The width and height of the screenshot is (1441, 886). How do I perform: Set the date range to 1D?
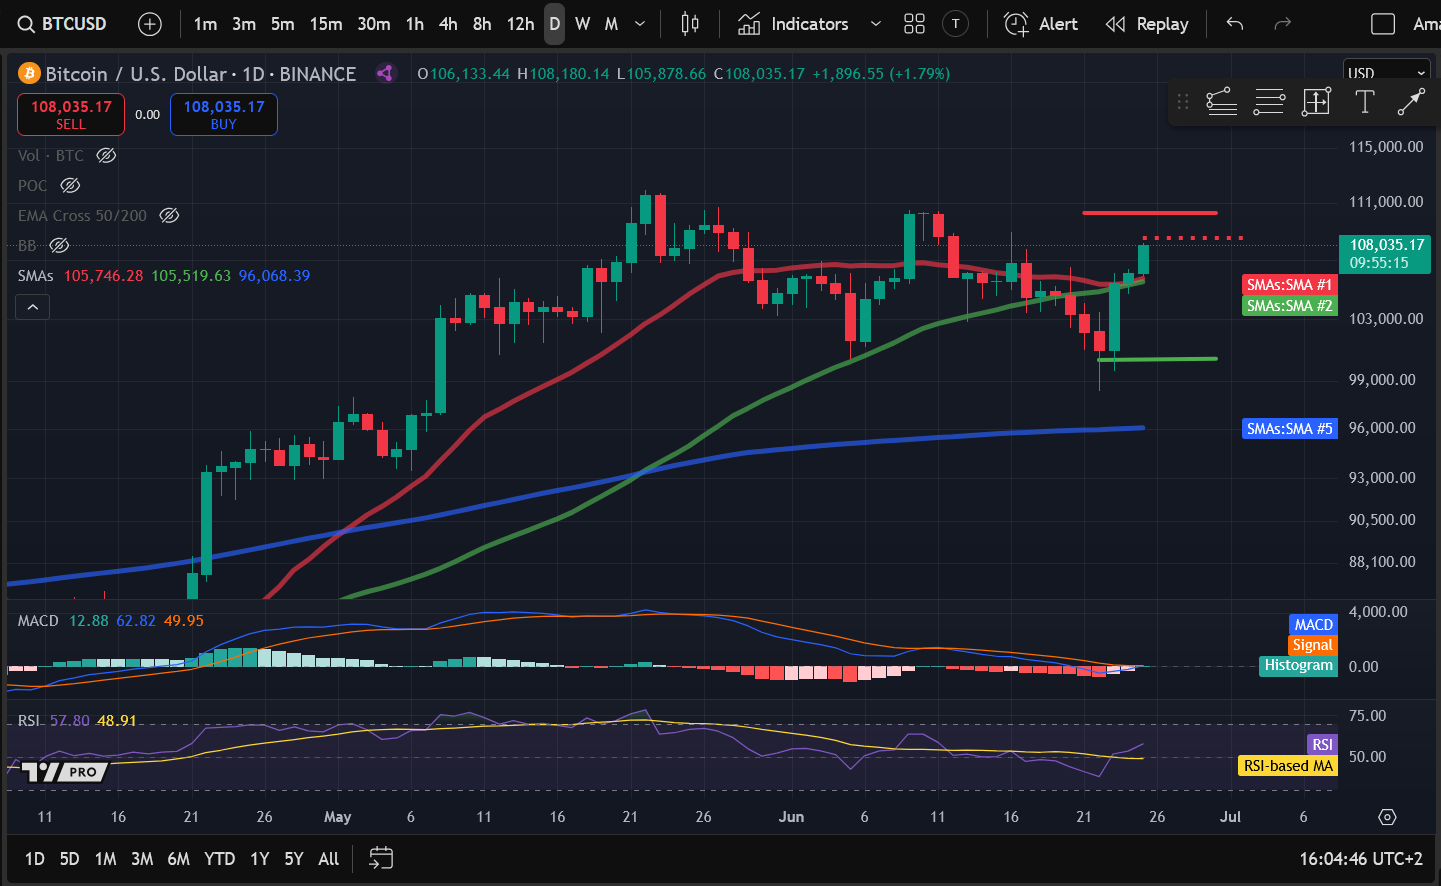[x=35, y=859]
